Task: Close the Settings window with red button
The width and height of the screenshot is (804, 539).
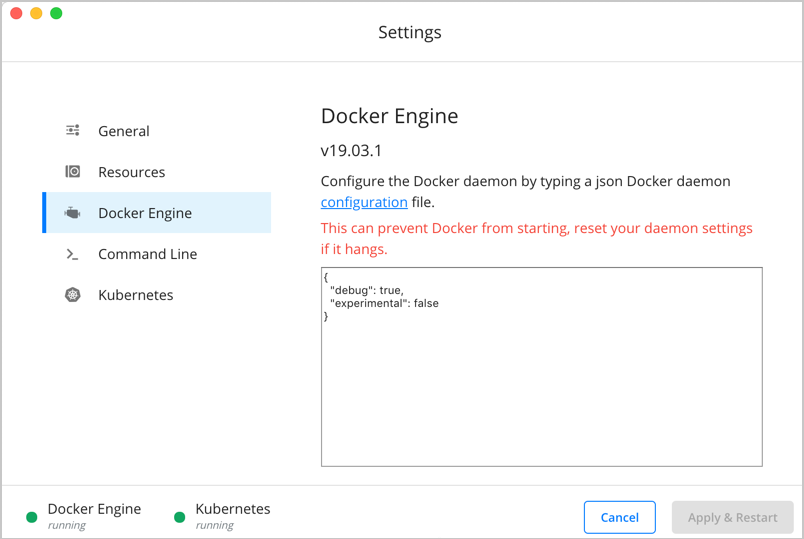Action: click(x=16, y=13)
